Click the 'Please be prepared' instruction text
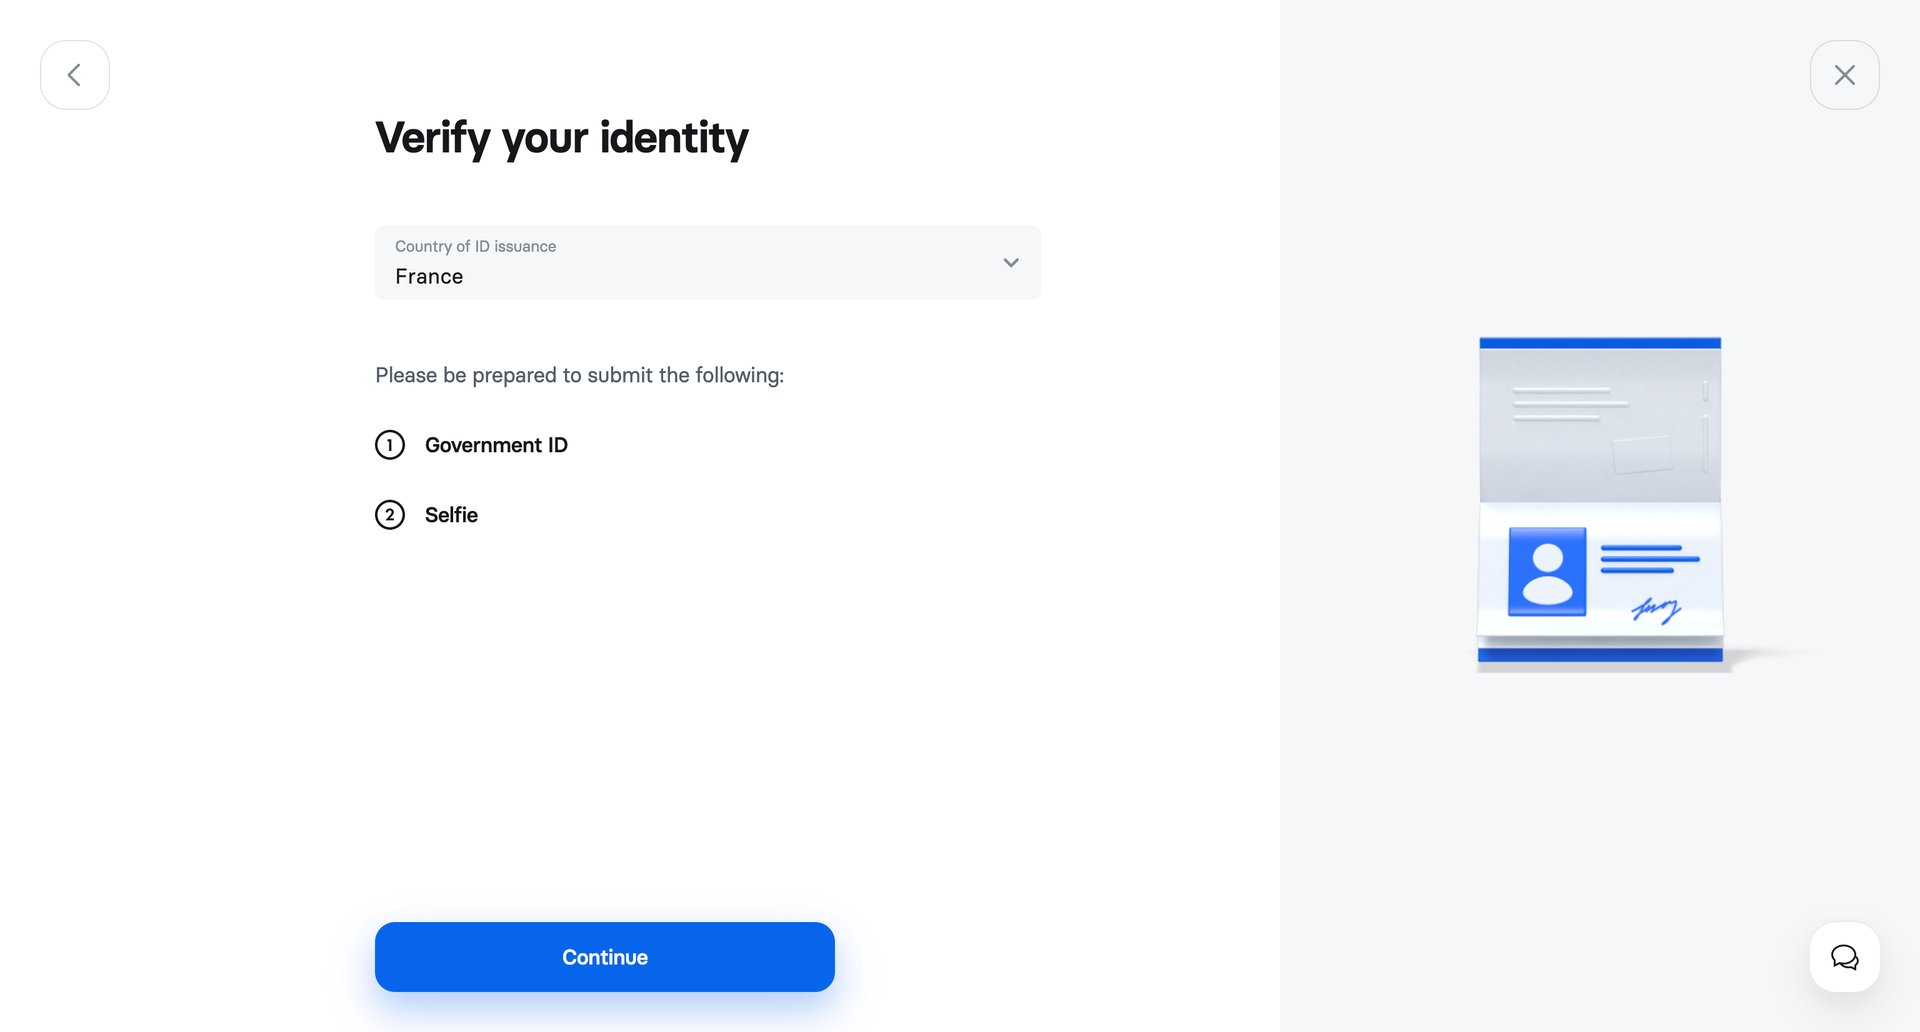This screenshot has width=1920, height=1032. (579, 375)
